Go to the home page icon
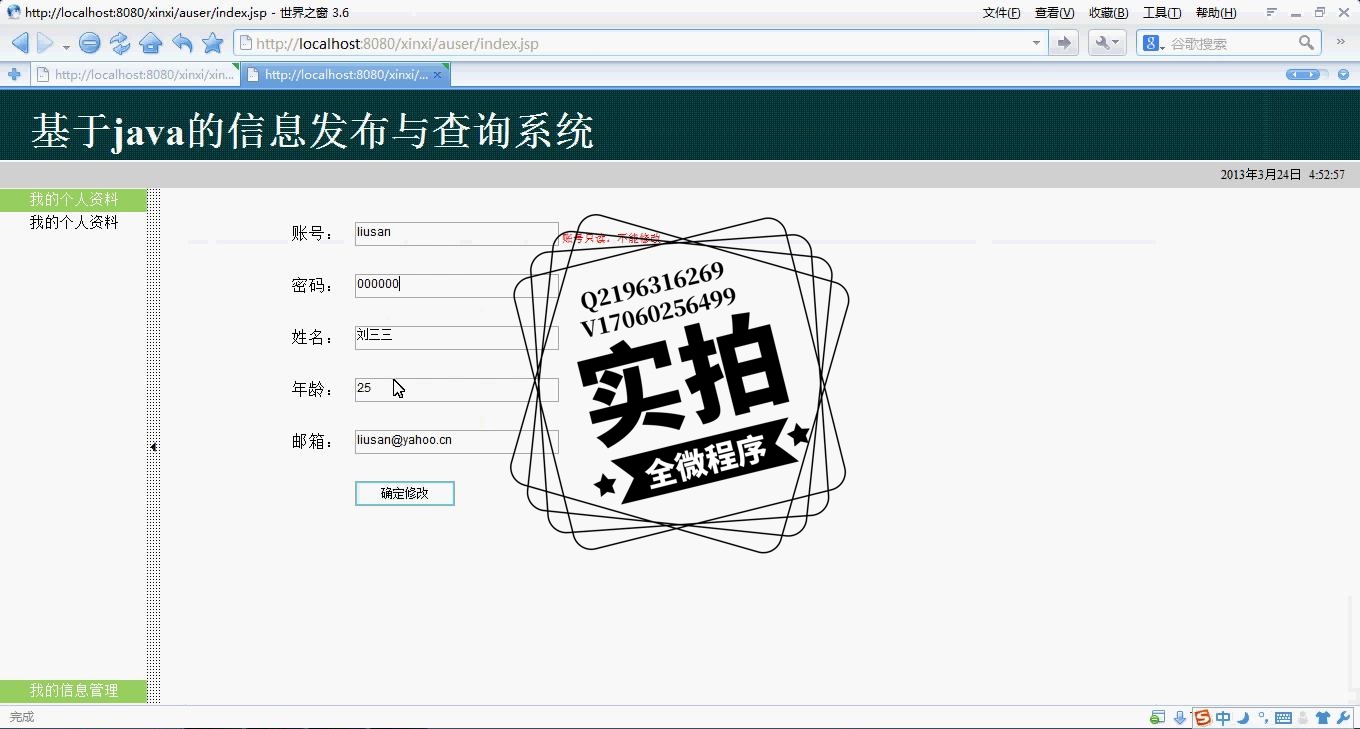The height and width of the screenshot is (729, 1360). pyautogui.click(x=151, y=43)
